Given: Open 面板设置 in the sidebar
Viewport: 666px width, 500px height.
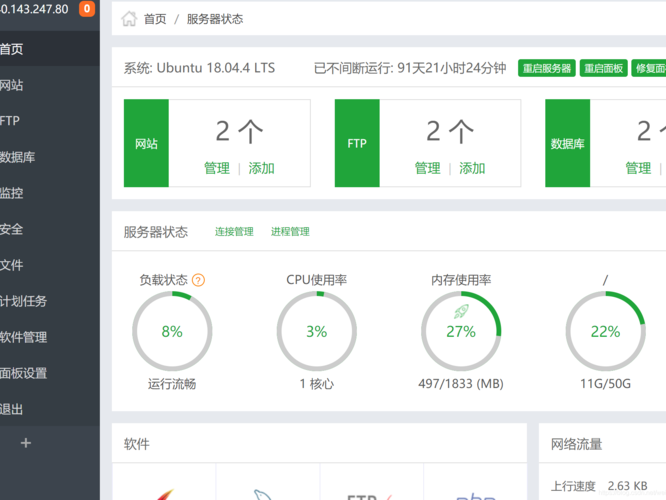Looking at the screenshot, I should (x=50, y=373).
